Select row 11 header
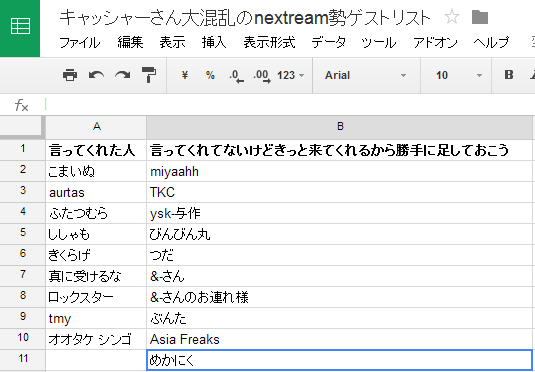 23,360
